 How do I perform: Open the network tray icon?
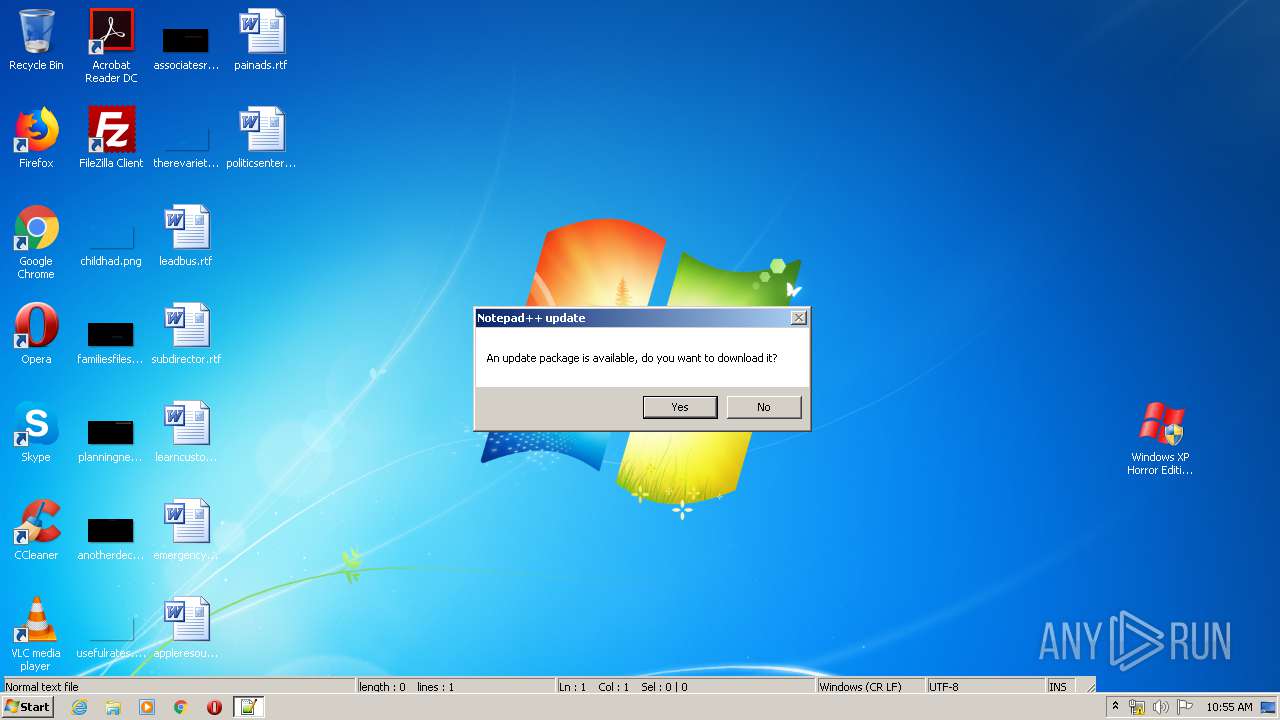click(1137, 707)
